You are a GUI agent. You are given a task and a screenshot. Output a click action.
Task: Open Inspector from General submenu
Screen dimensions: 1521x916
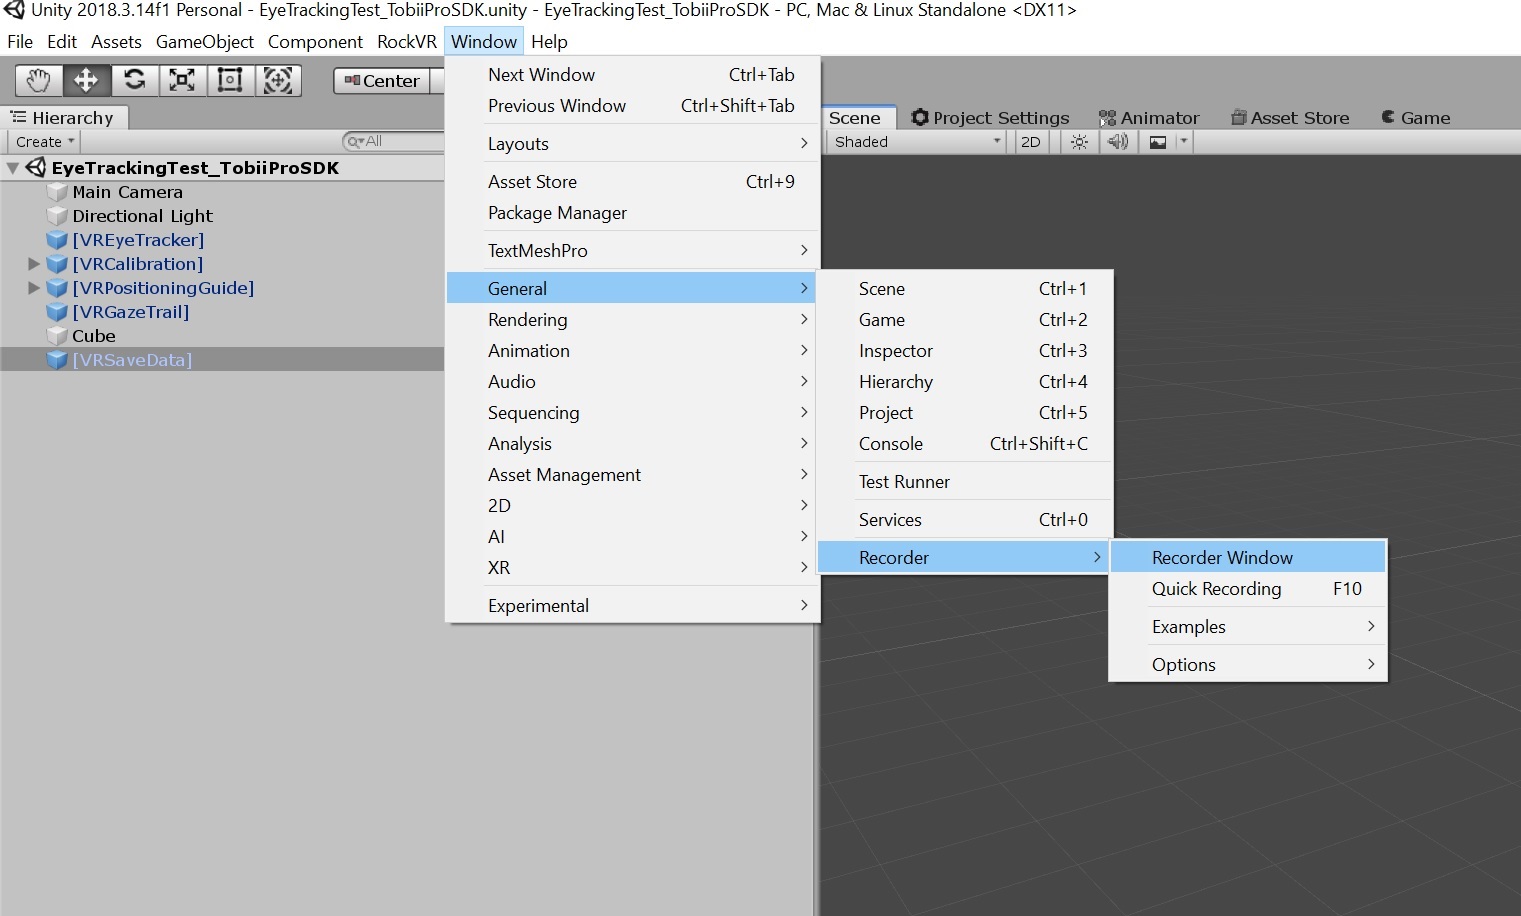(x=965, y=351)
